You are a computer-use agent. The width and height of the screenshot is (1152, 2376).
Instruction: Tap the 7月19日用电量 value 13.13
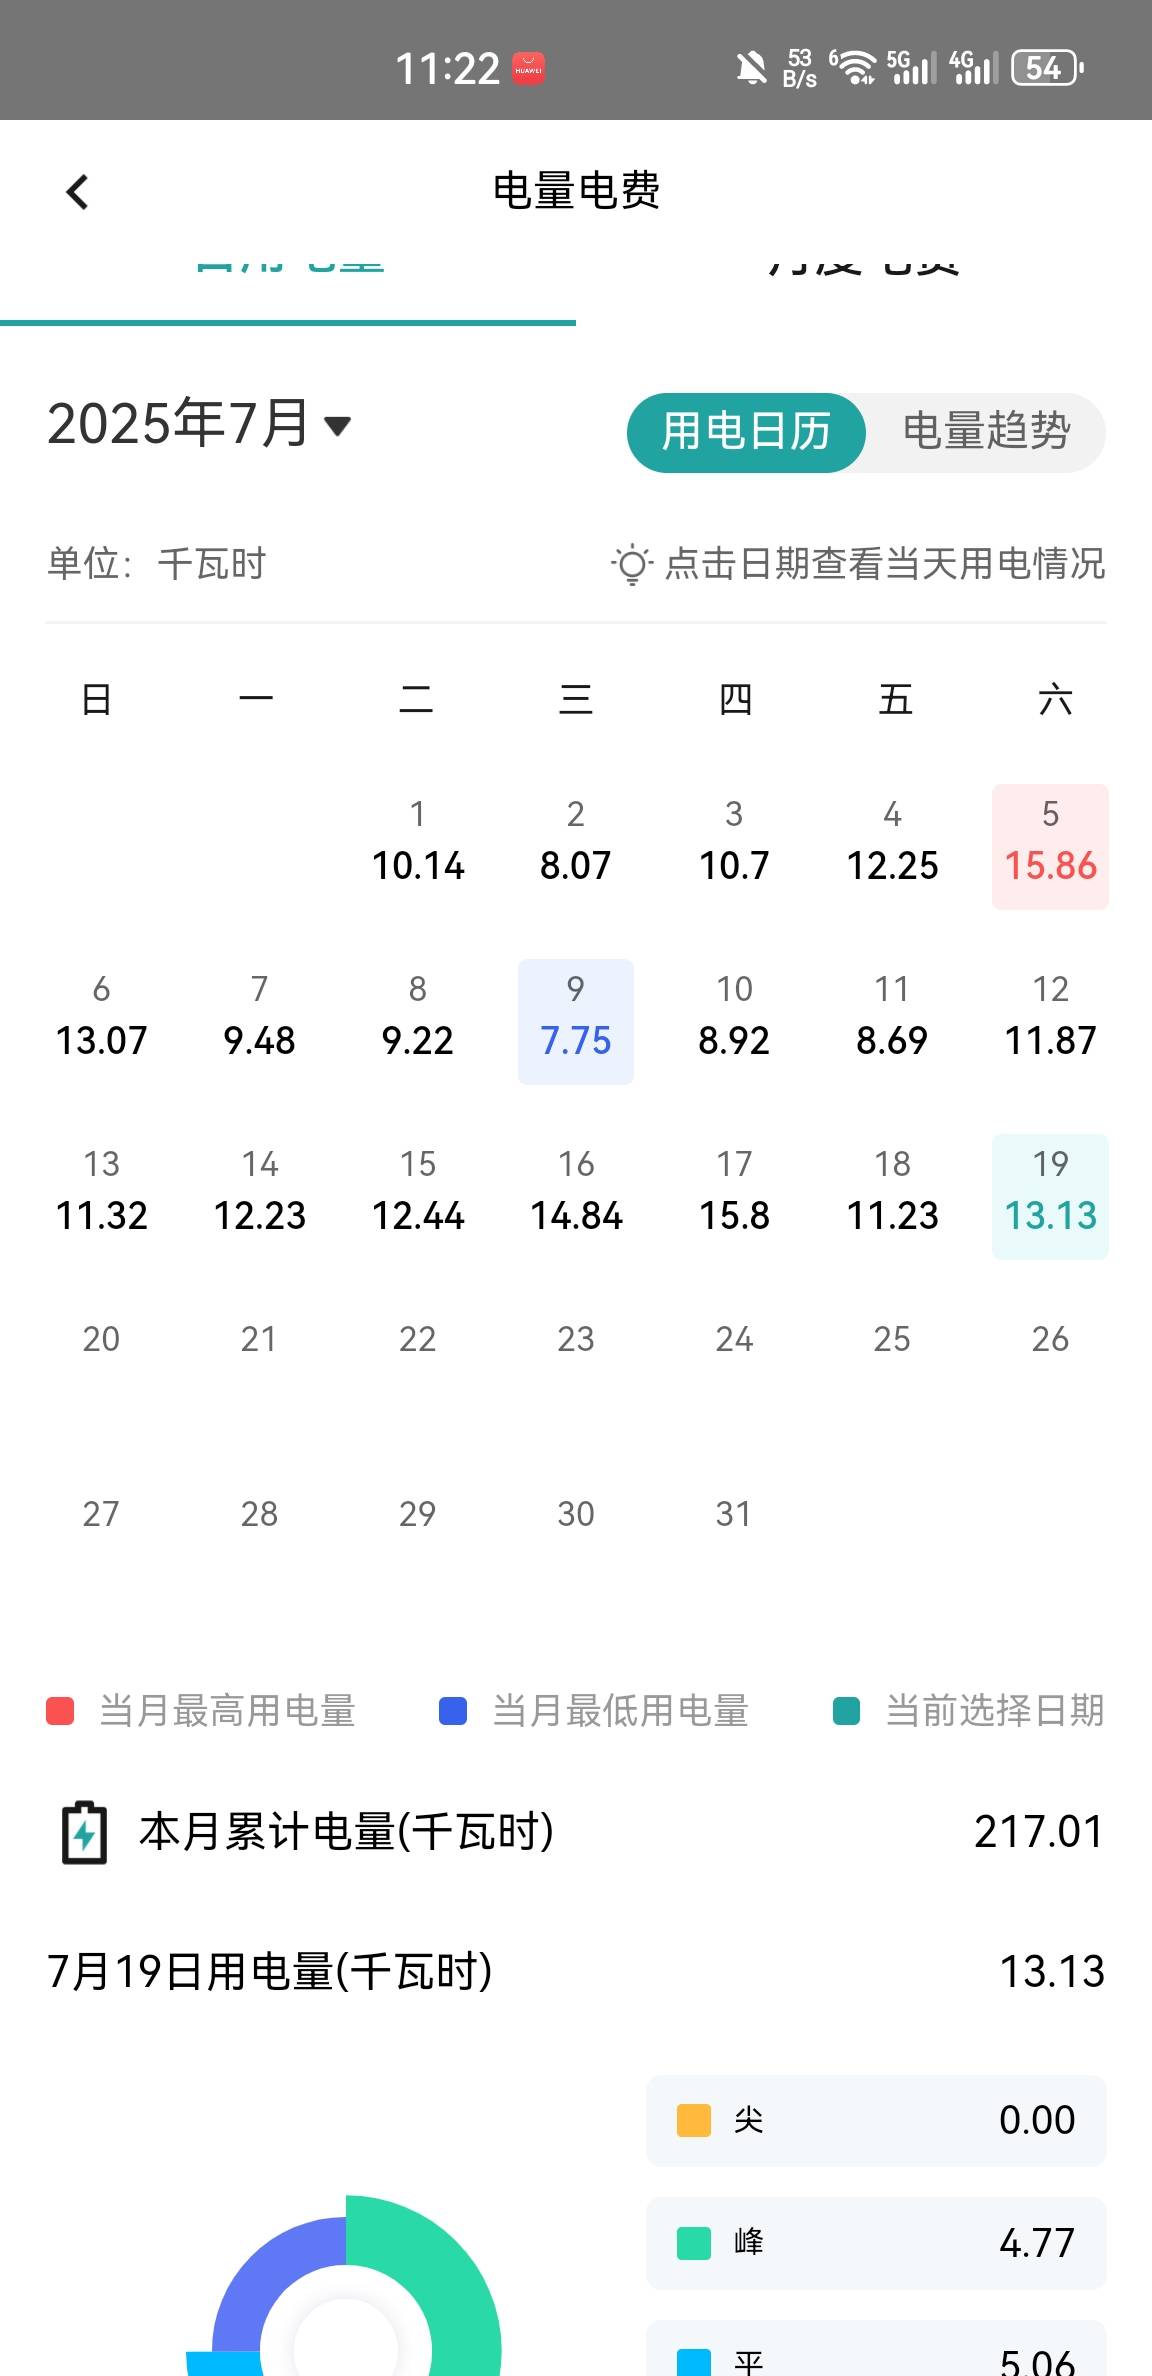(x=1052, y=1972)
